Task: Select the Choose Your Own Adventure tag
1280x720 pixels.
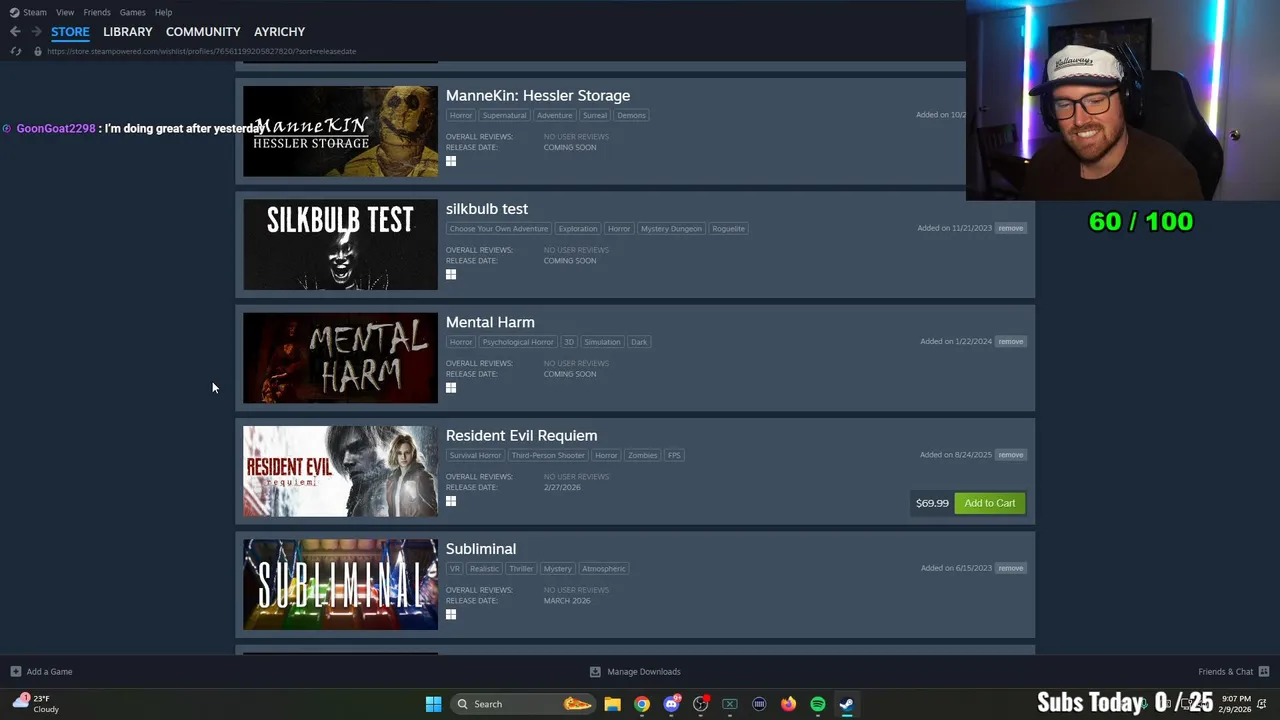Action: click(498, 228)
